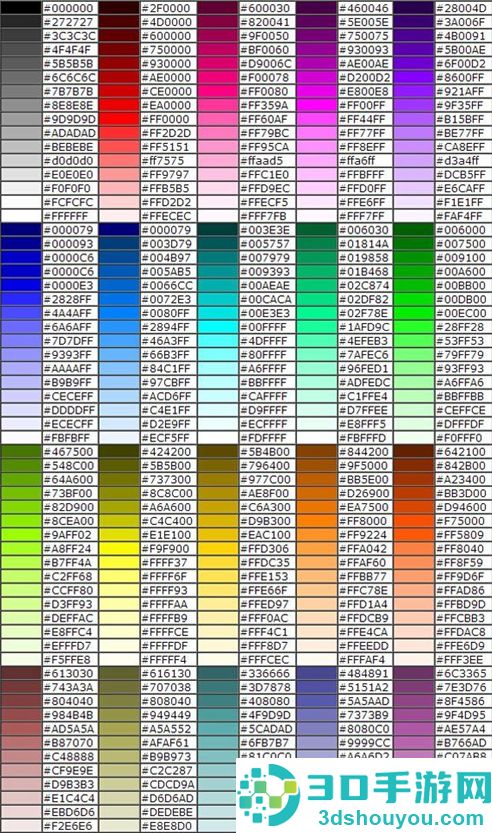Select the code #73BF00
The width and height of the screenshot is (492, 833).
click(68, 493)
